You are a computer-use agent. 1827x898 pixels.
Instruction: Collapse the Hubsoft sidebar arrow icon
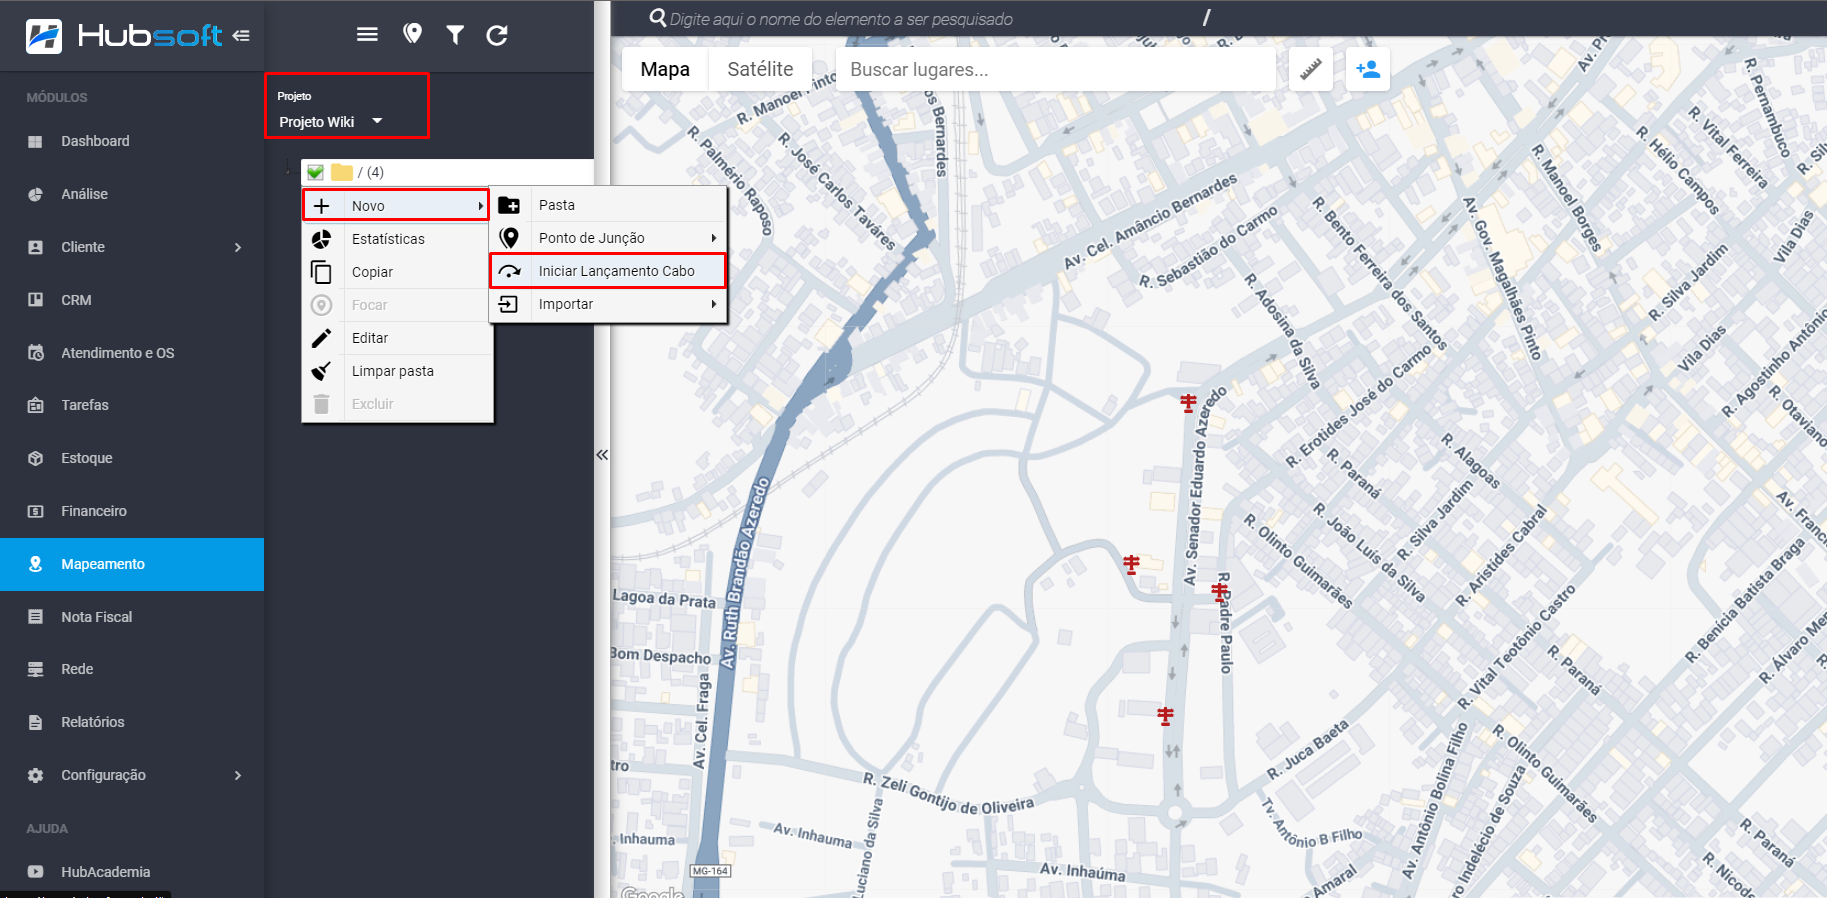(x=241, y=36)
